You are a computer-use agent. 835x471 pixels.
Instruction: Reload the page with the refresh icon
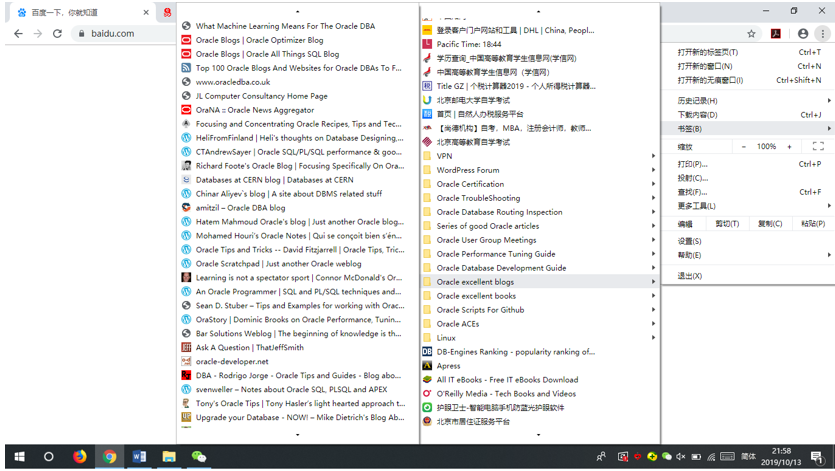click(59, 33)
